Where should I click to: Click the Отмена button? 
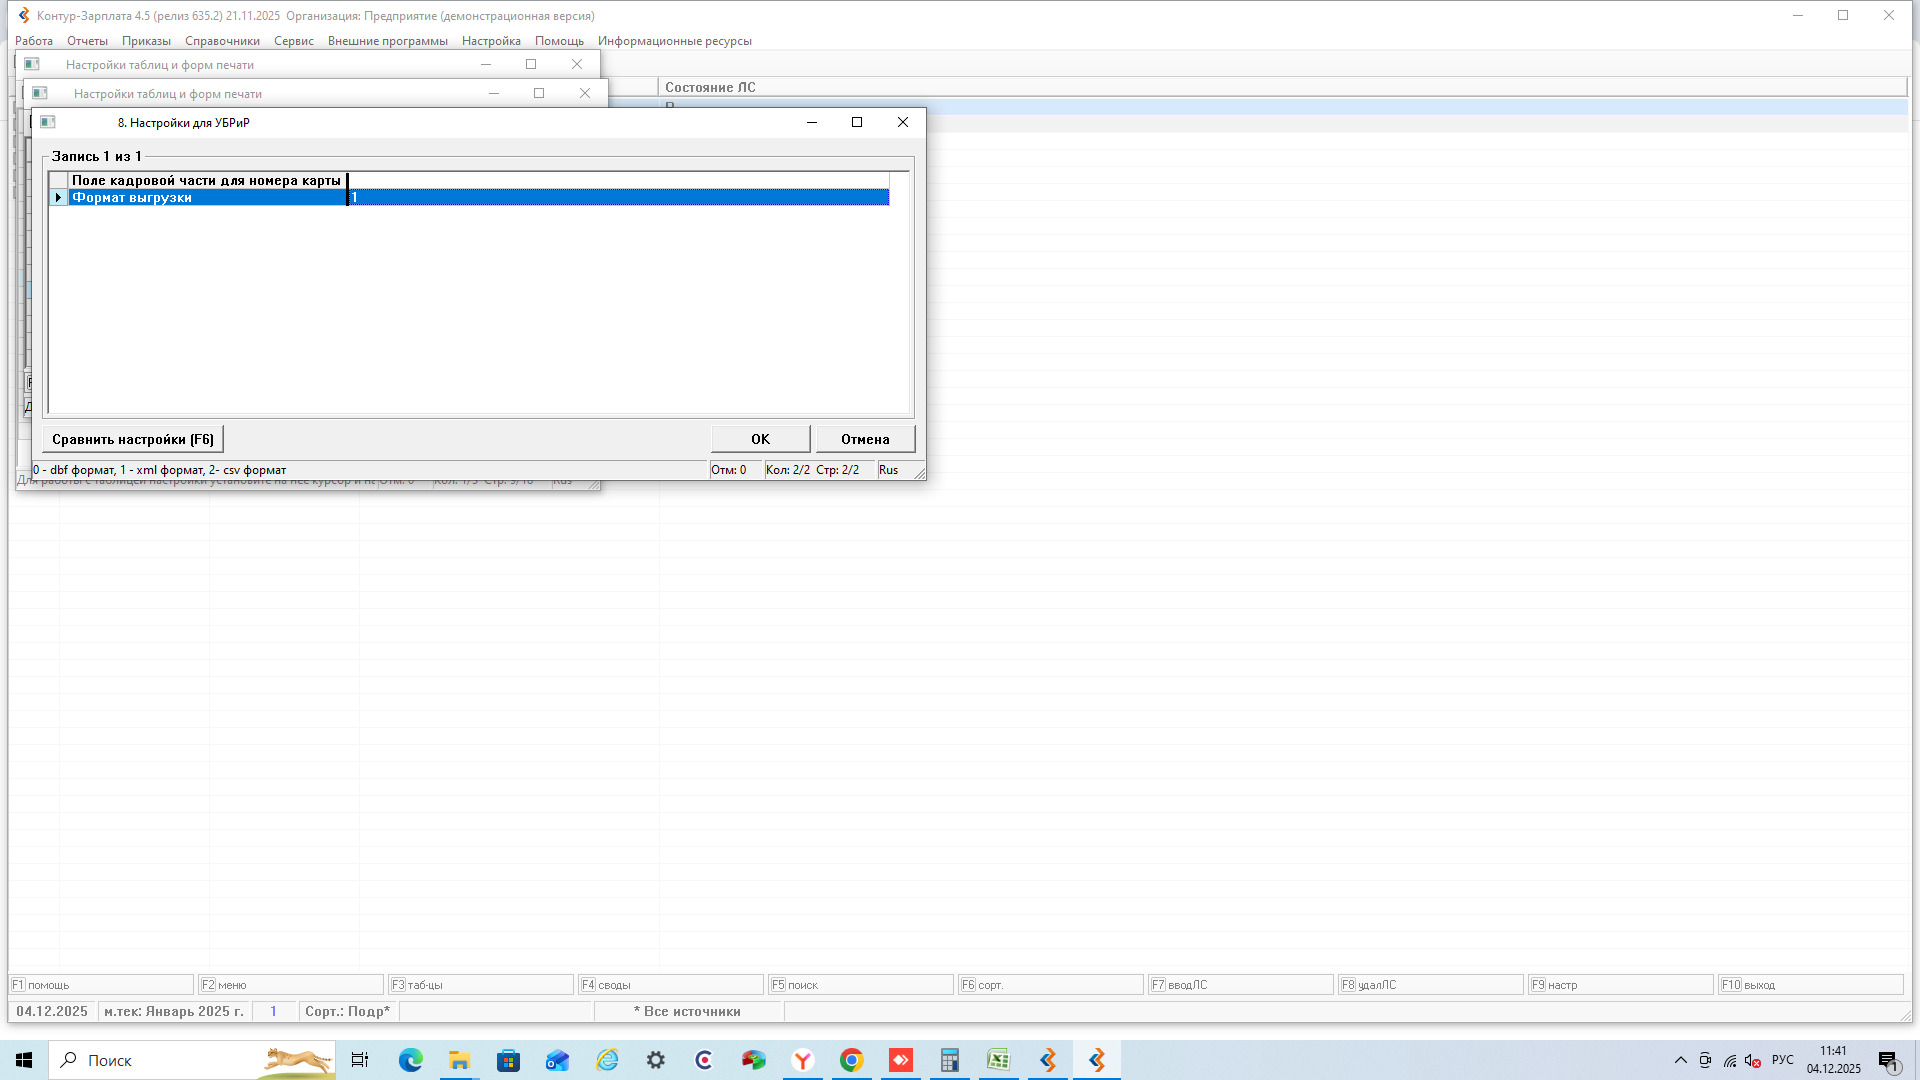[x=864, y=439]
